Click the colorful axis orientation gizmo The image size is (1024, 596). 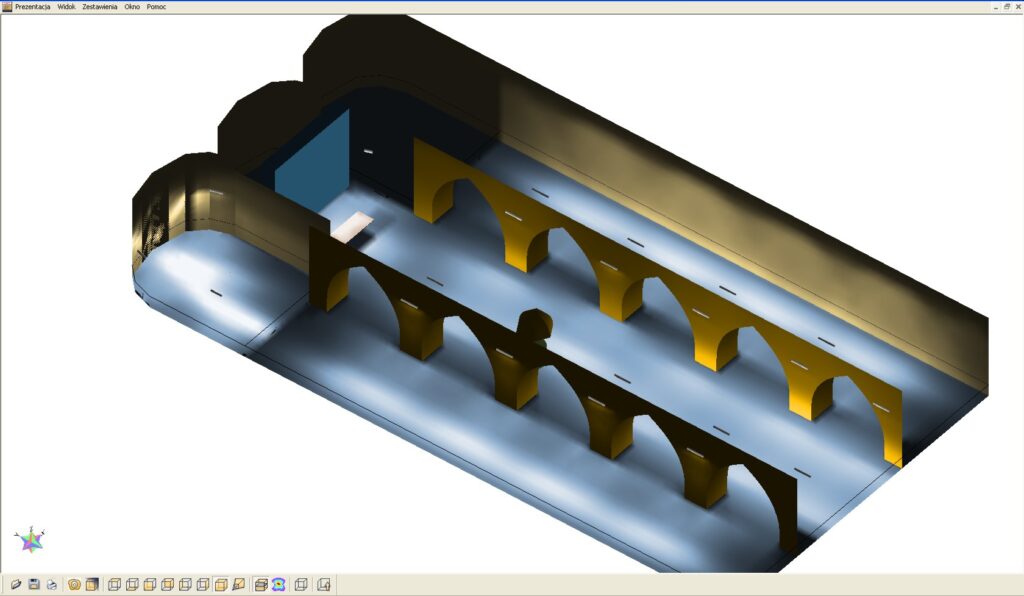(x=31, y=540)
